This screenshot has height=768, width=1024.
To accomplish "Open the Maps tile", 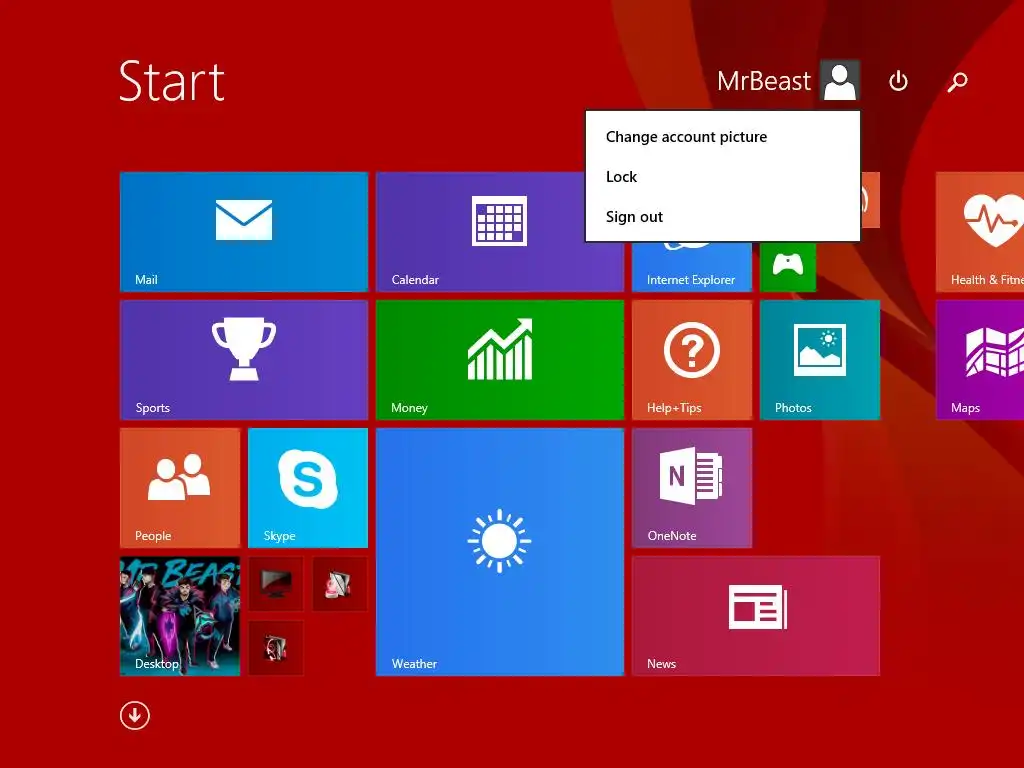I will 980,360.
